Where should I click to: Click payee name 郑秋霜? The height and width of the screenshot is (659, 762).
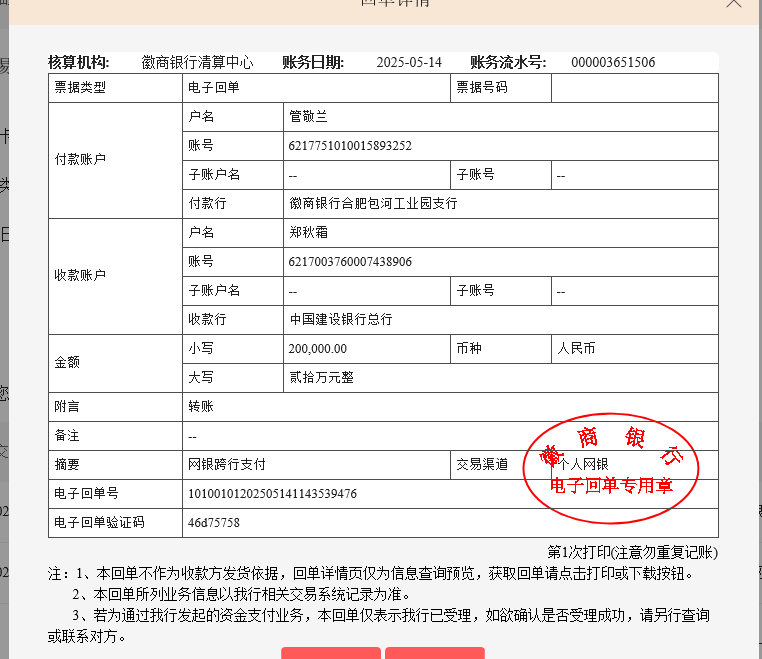coord(308,233)
